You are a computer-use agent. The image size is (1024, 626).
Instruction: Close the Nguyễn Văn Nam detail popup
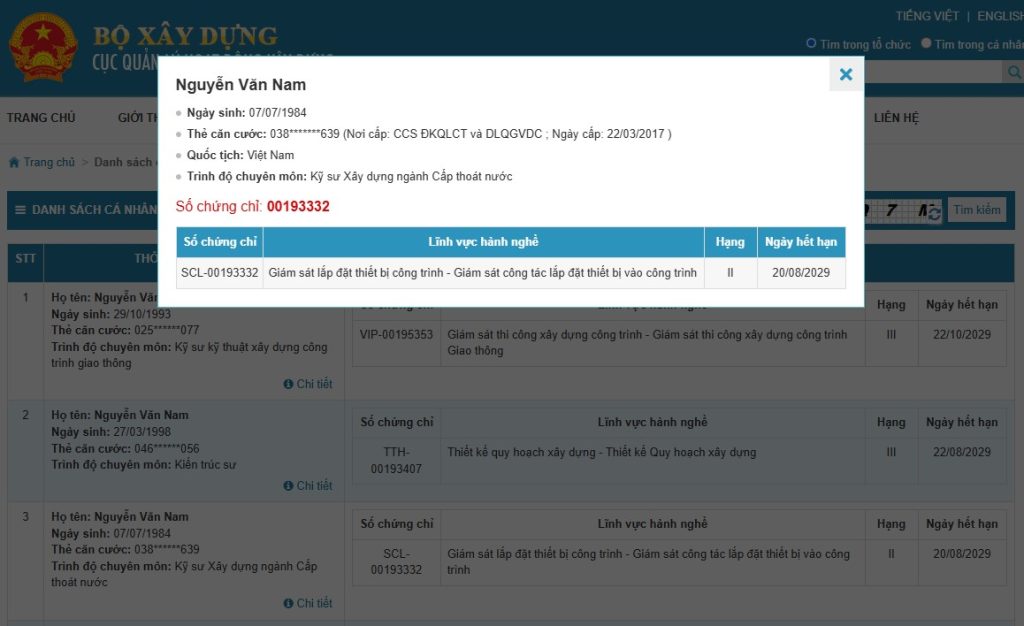846,74
